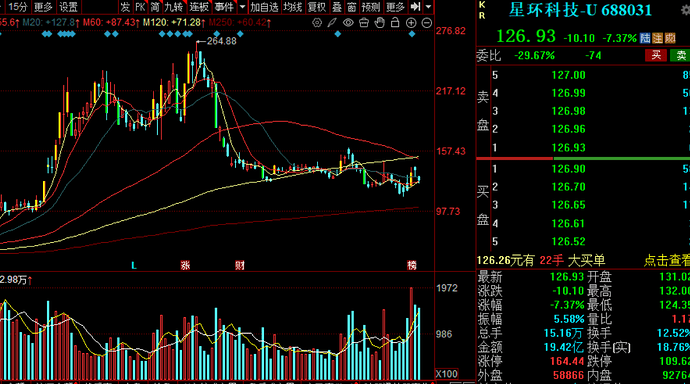The image size is (690, 384).
Task: Expand the dropdown arrow after 事件
Action: tap(242, 7)
